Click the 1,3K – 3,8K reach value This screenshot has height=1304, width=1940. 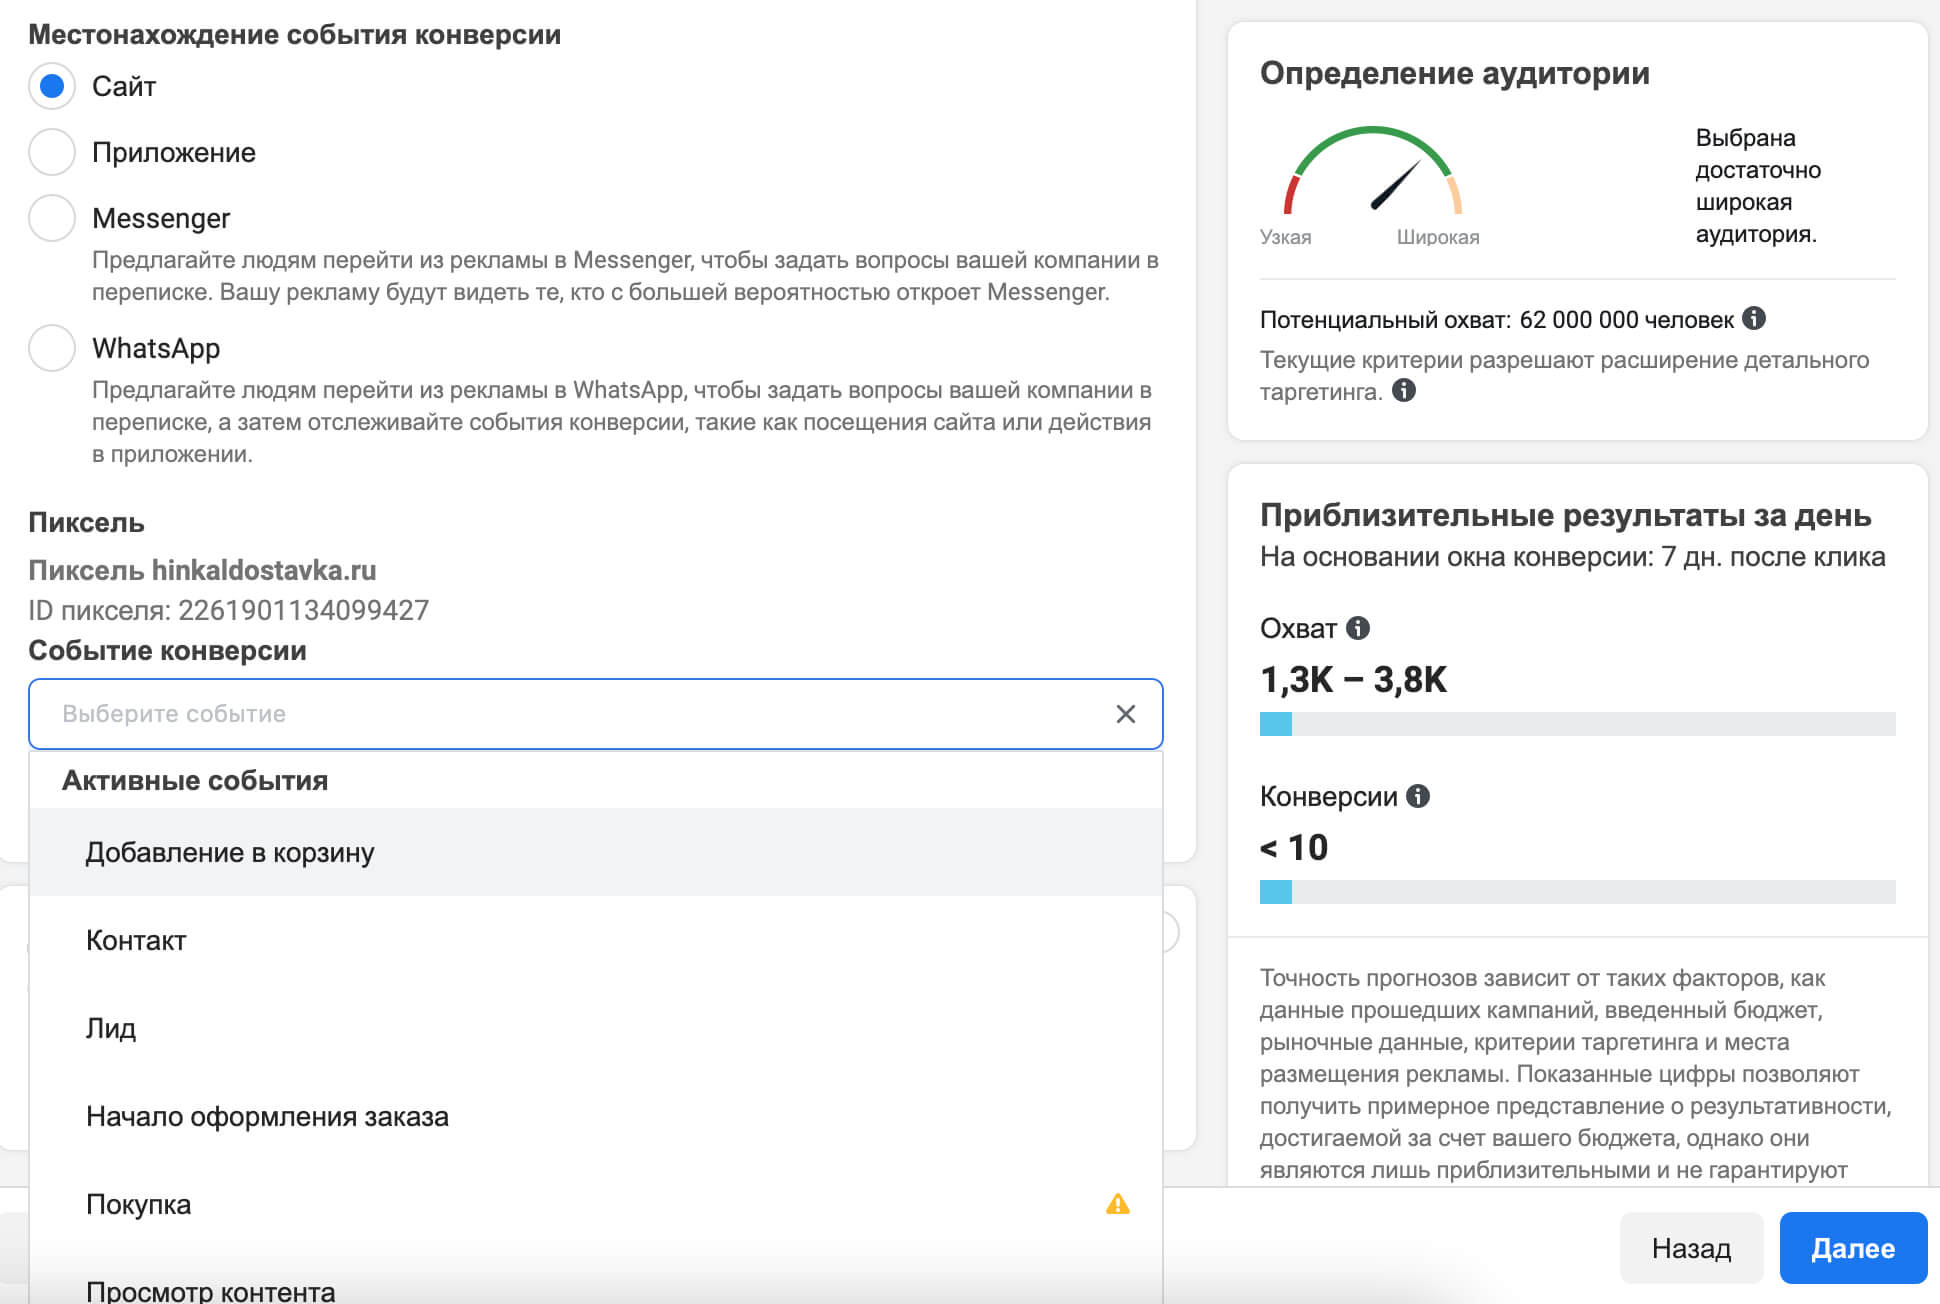click(1353, 680)
